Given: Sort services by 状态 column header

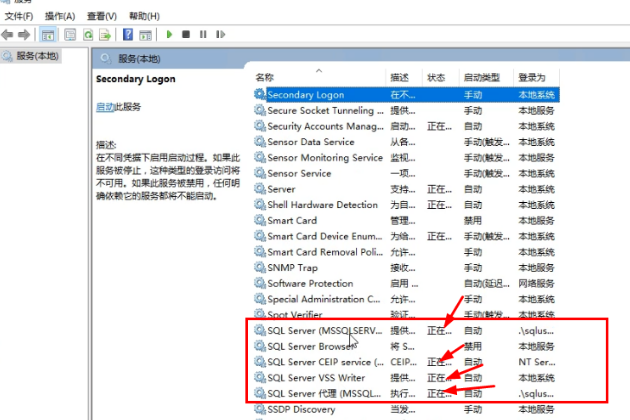Looking at the screenshot, I should pos(437,77).
